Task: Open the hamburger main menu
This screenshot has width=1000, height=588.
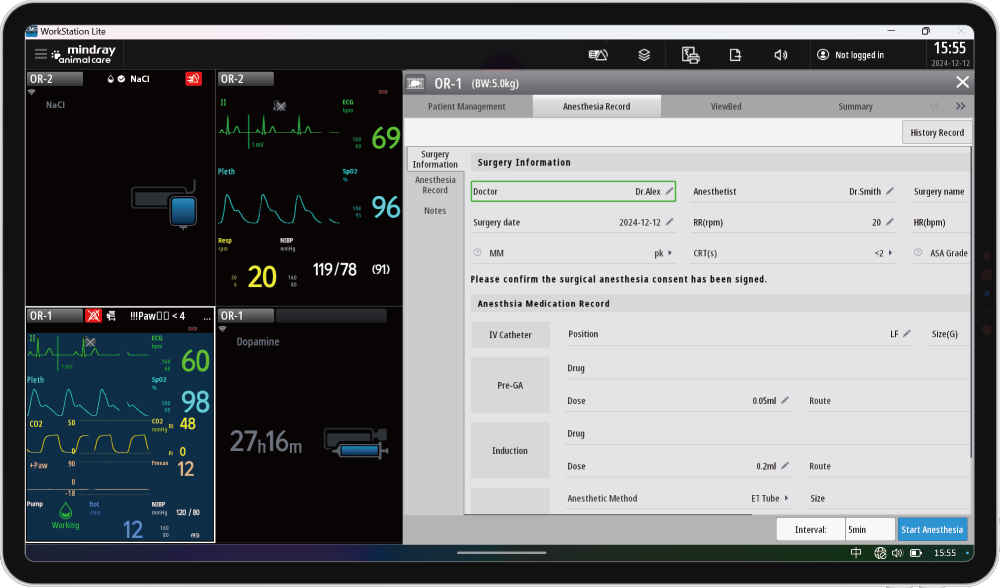Action: click(41, 54)
